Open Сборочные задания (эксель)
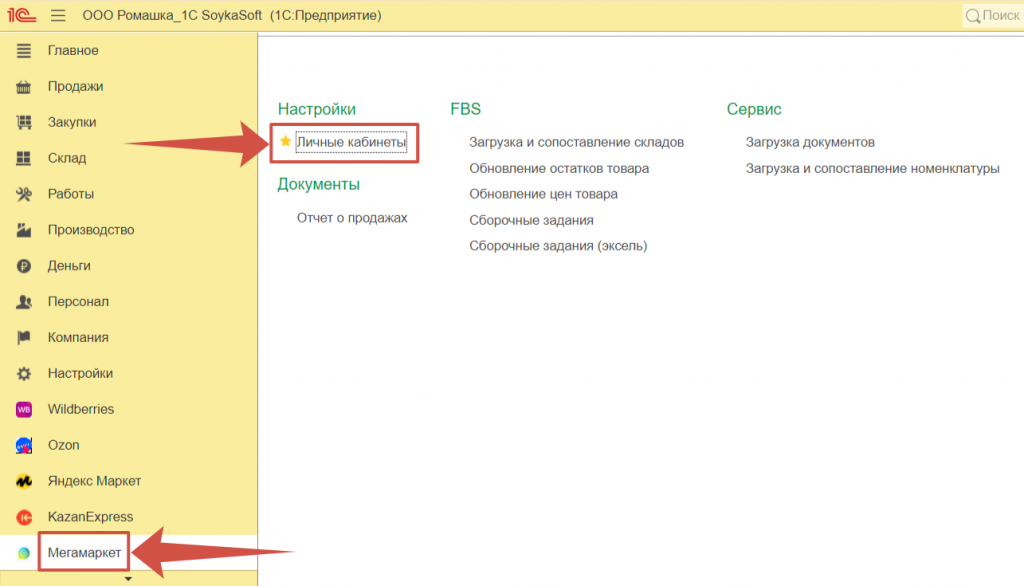Screen dimensions: 1024x586 click(x=558, y=246)
